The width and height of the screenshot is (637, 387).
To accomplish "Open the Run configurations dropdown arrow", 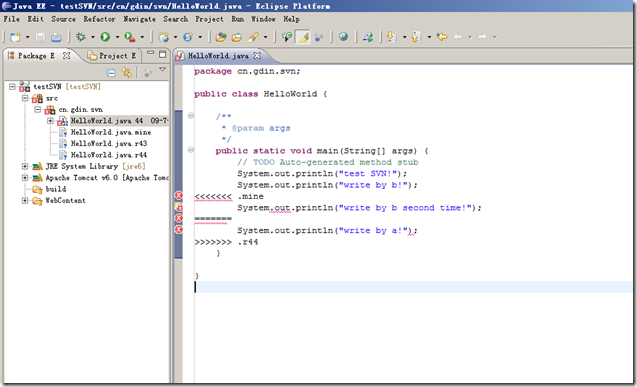I will click(117, 37).
